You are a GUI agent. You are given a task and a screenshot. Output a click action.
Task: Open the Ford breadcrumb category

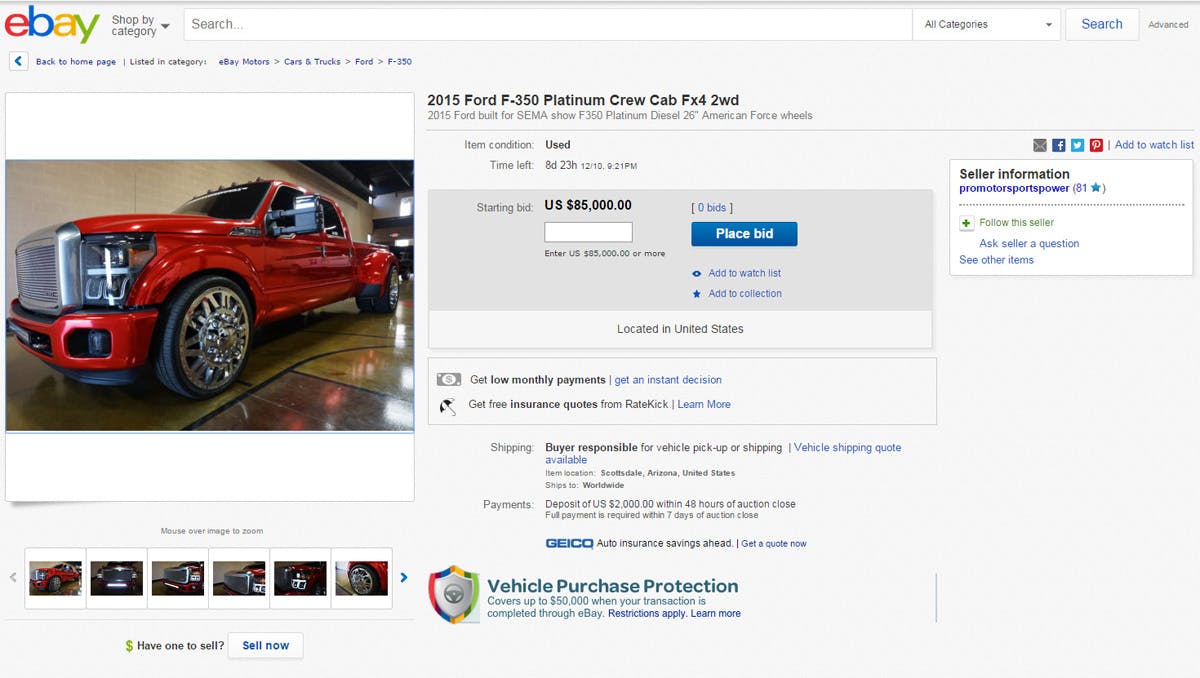point(364,62)
